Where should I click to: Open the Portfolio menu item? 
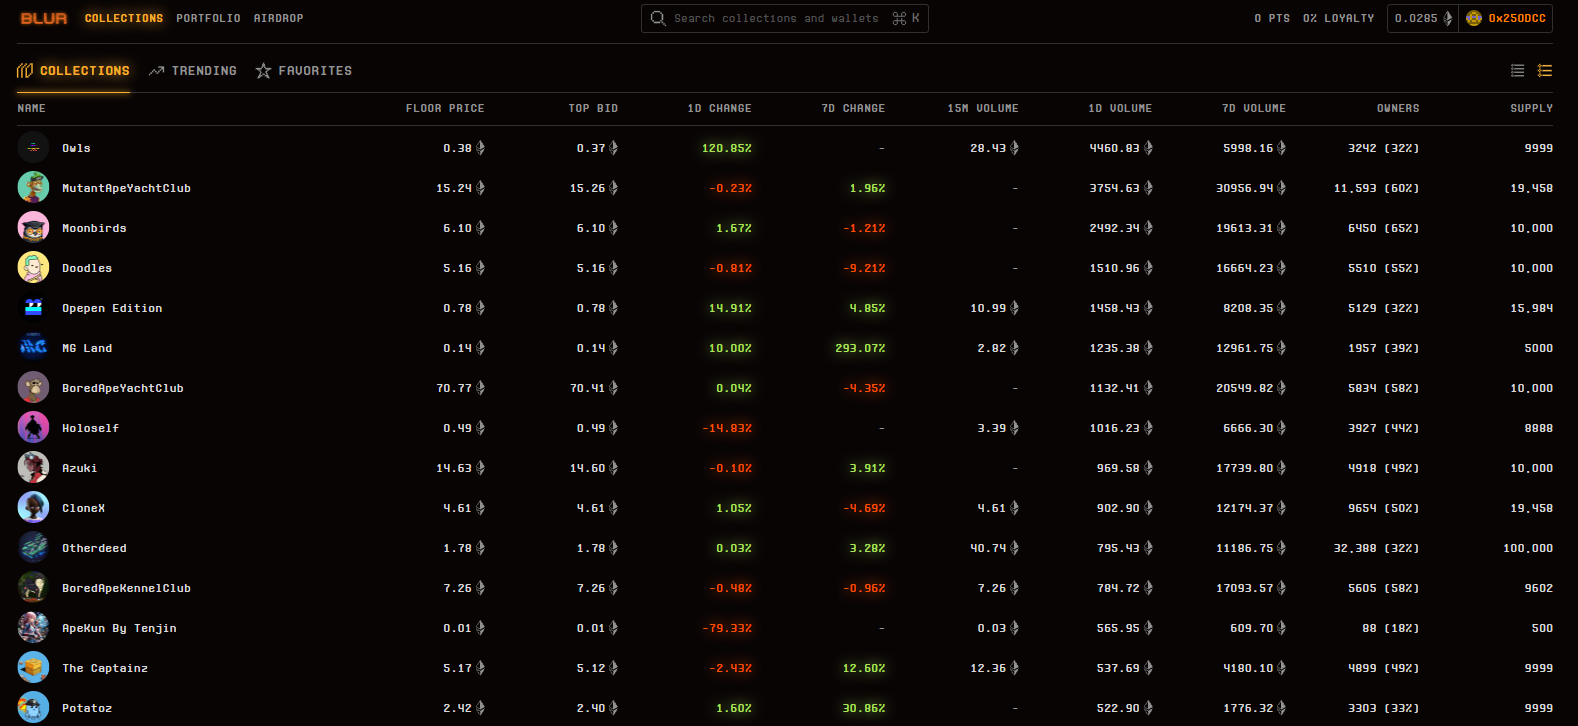(208, 18)
